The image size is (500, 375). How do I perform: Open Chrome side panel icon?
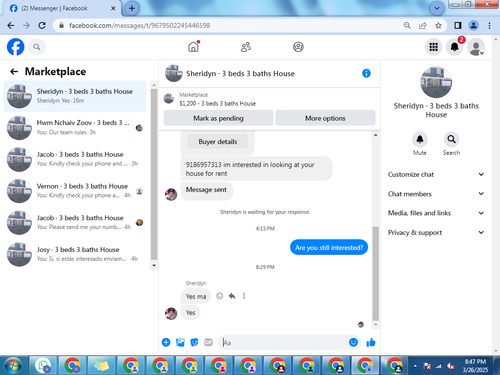(458, 25)
